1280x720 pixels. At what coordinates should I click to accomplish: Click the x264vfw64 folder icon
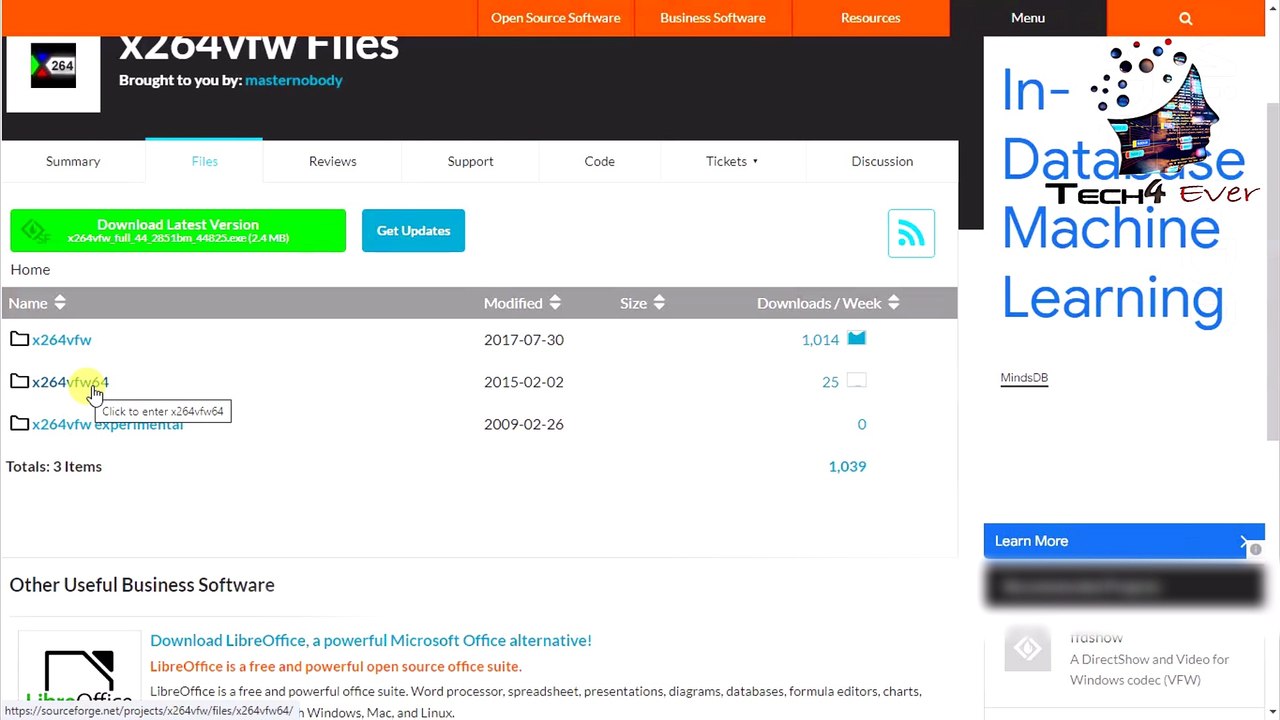[x=20, y=381]
